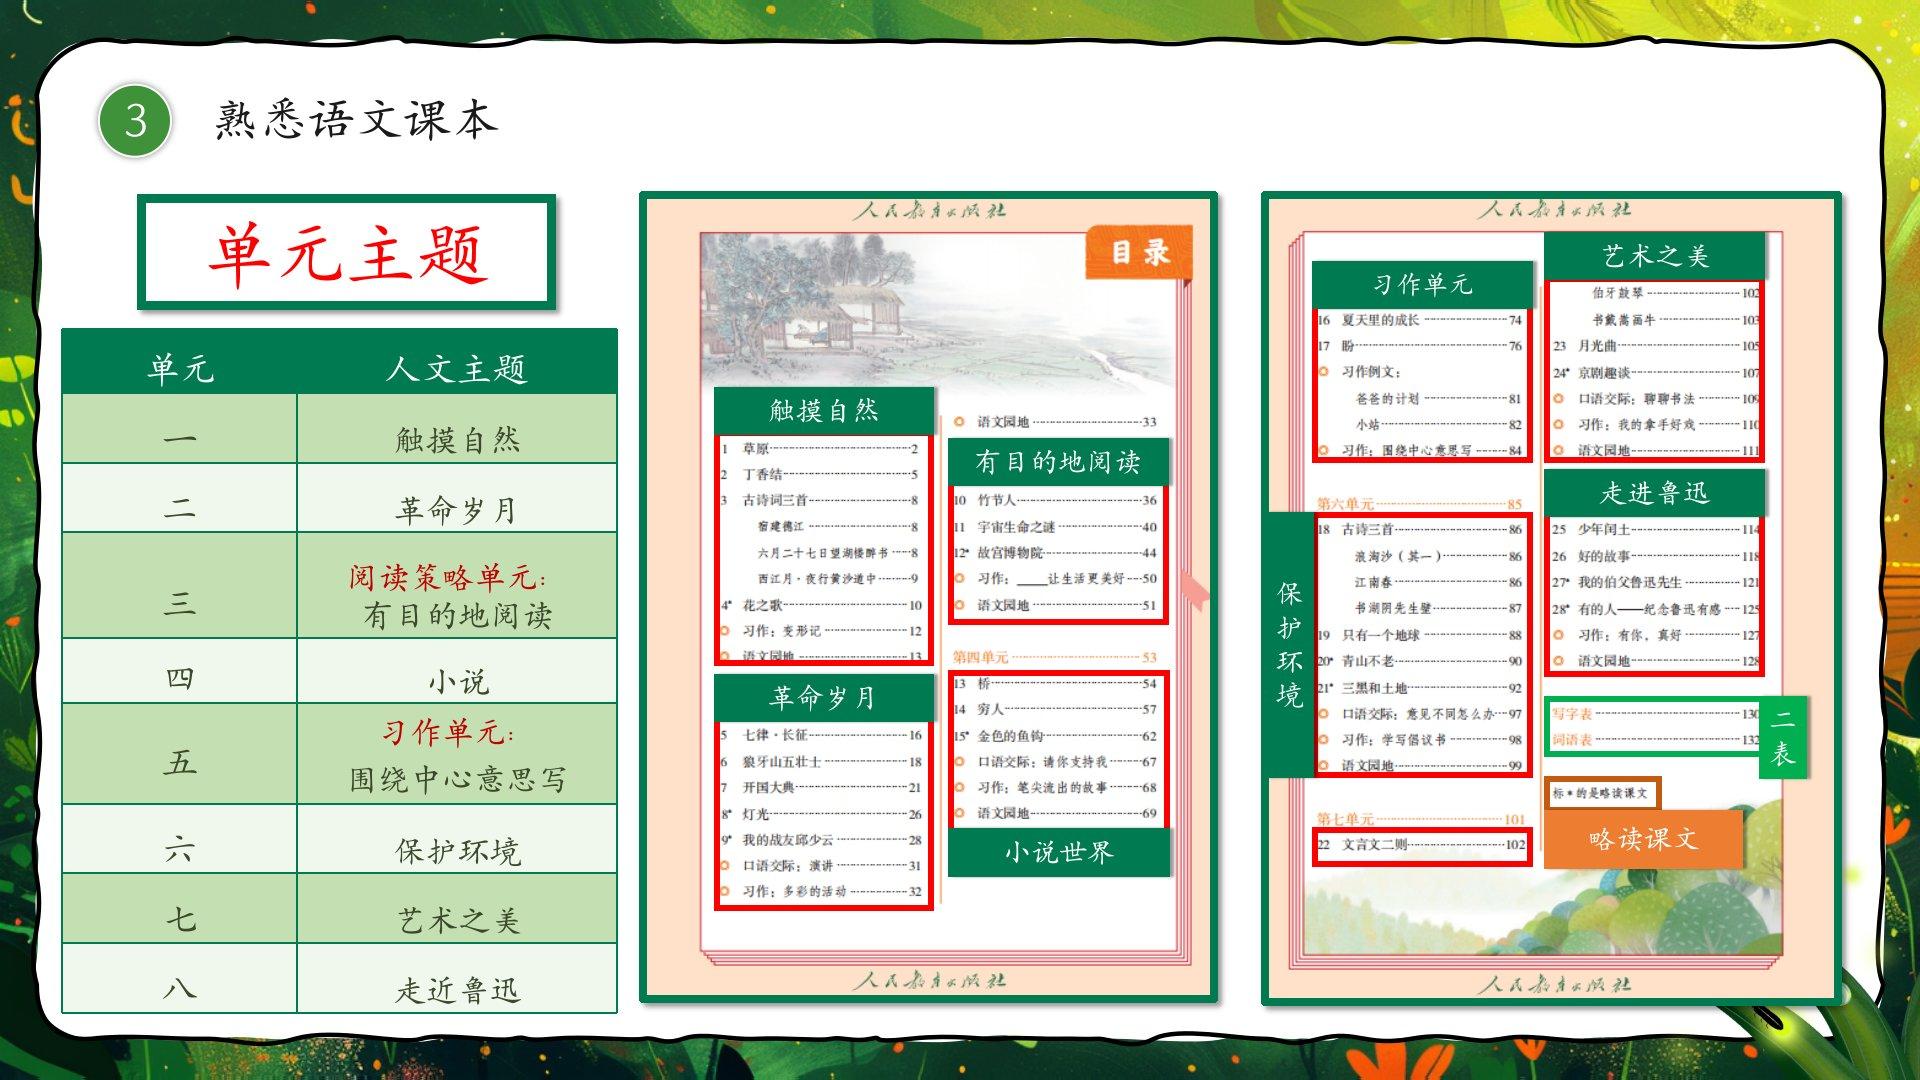Click the orange 略读课文 label
This screenshot has width=1920, height=1080.
(x=1643, y=838)
